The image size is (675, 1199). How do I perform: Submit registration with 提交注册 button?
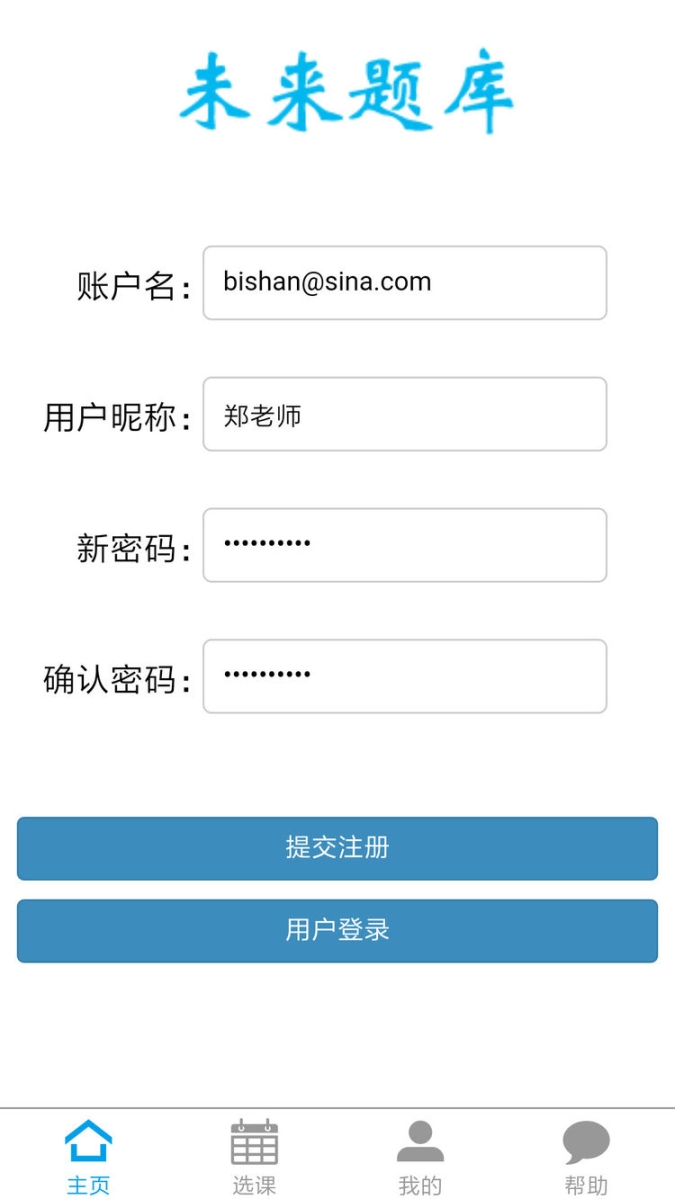coord(337,848)
